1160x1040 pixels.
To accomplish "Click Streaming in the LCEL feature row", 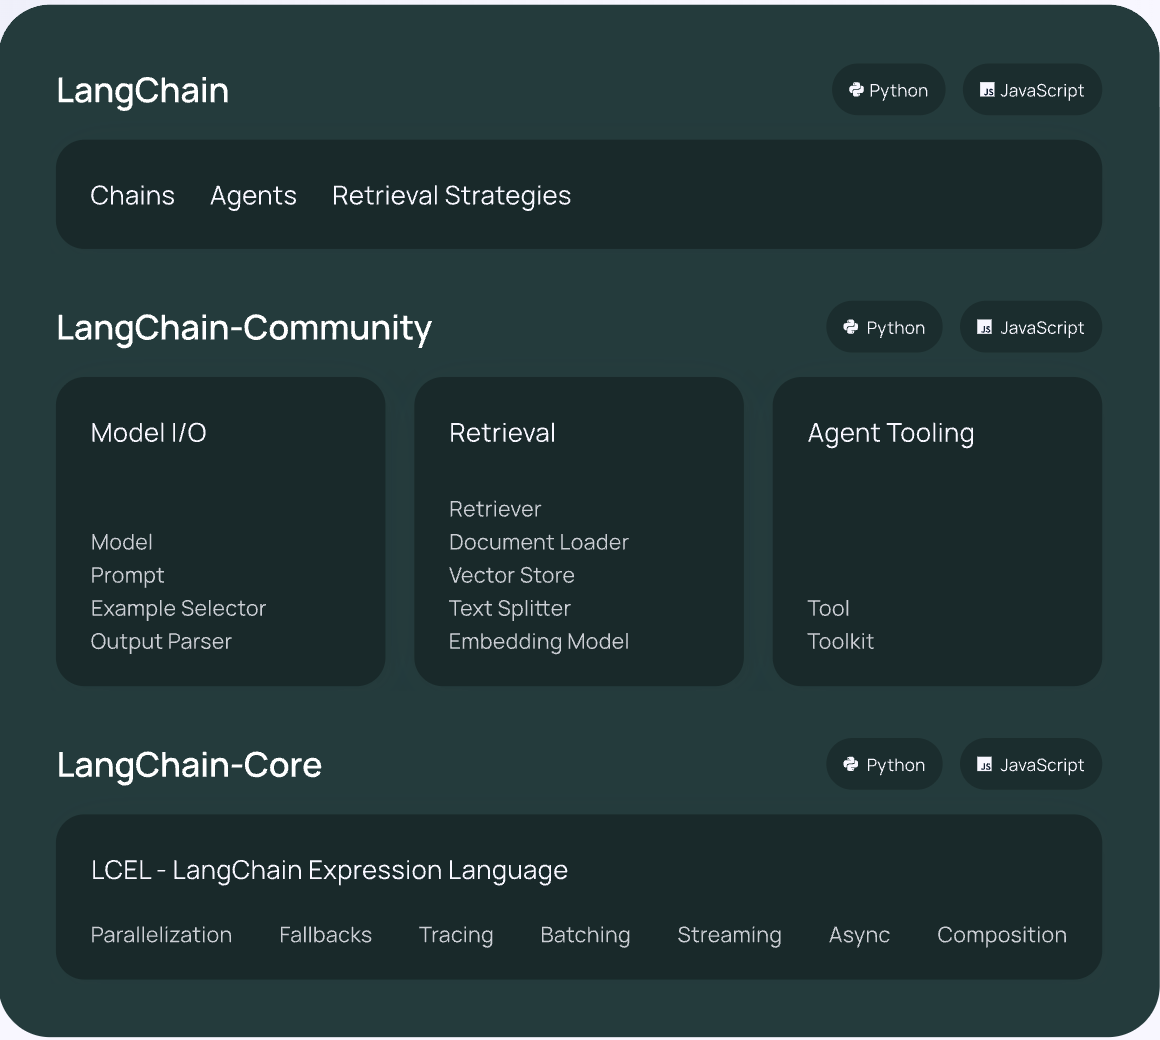I will [x=729, y=935].
